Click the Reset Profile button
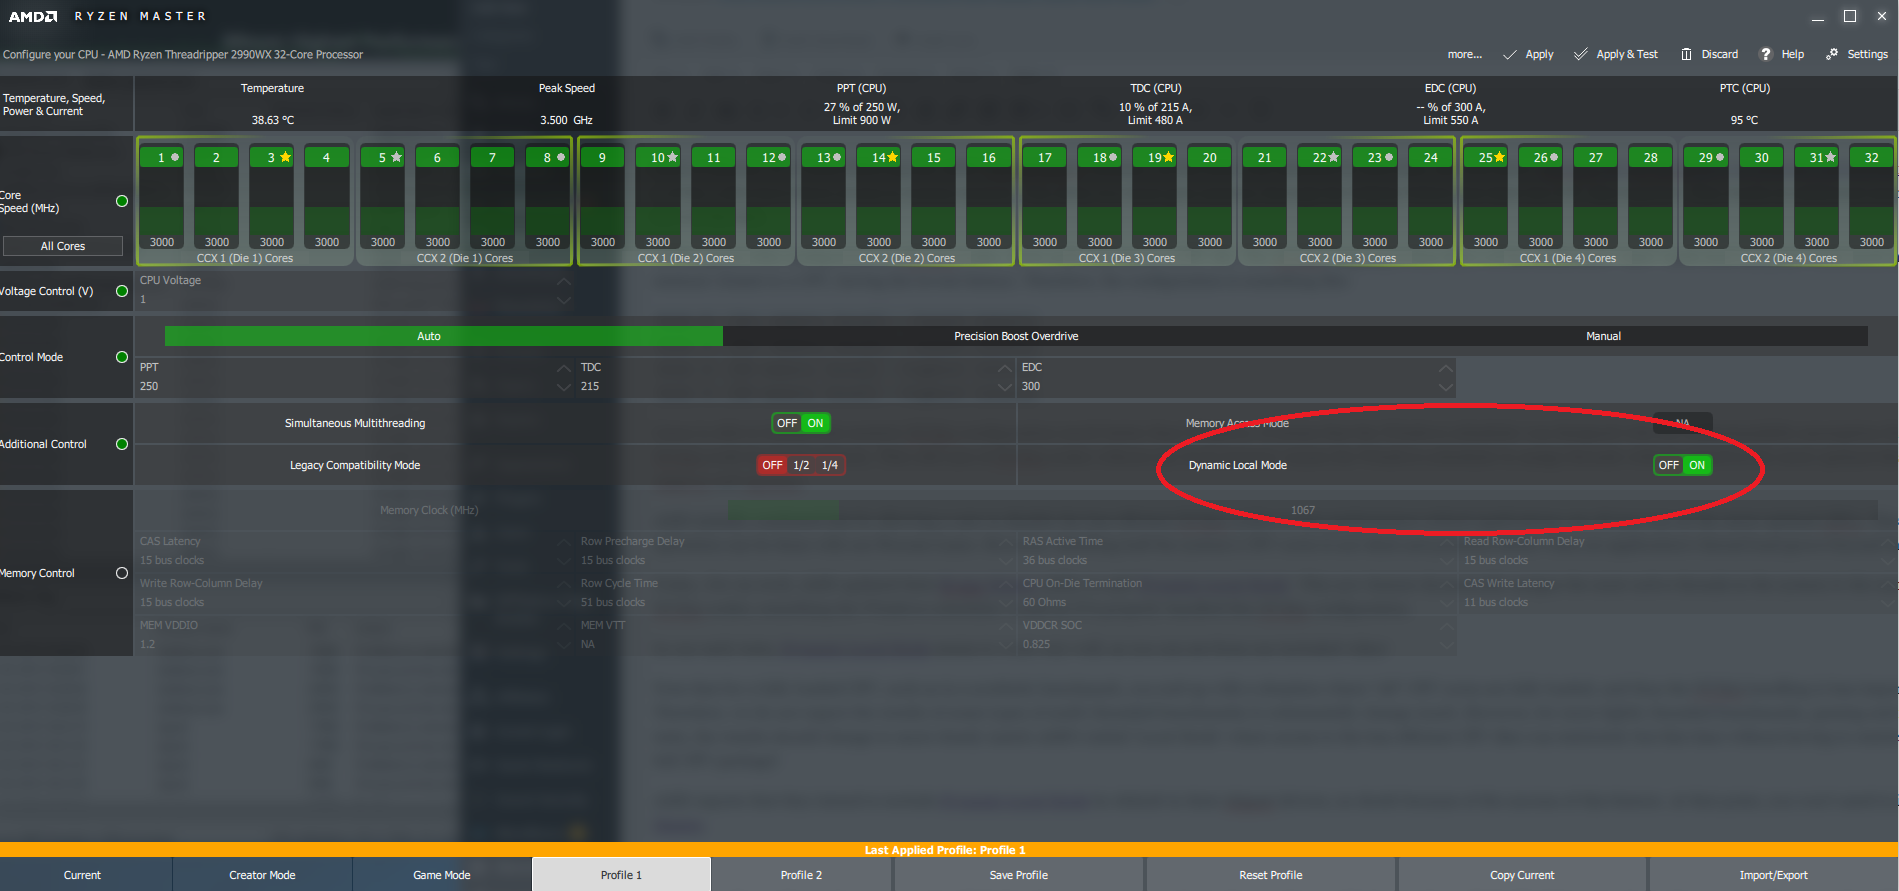This screenshot has width=1899, height=891. point(1271,875)
